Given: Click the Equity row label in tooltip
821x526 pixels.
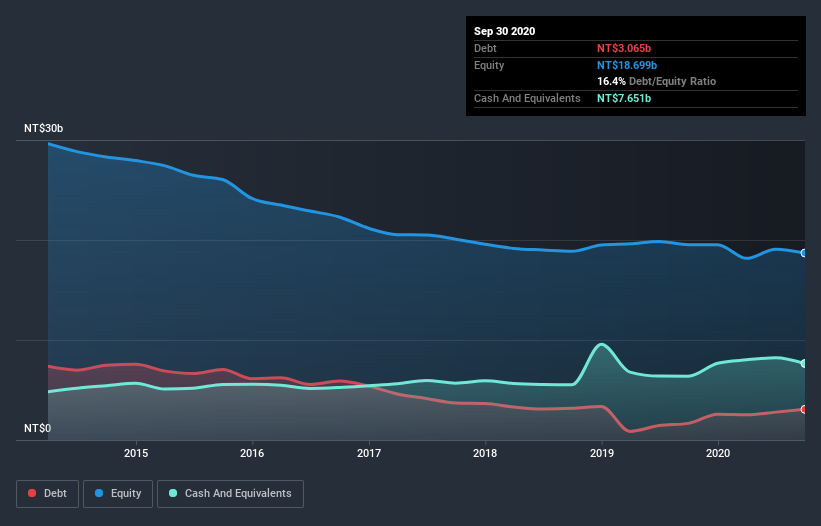Looking at the screenshot, I should pos(489,65).
